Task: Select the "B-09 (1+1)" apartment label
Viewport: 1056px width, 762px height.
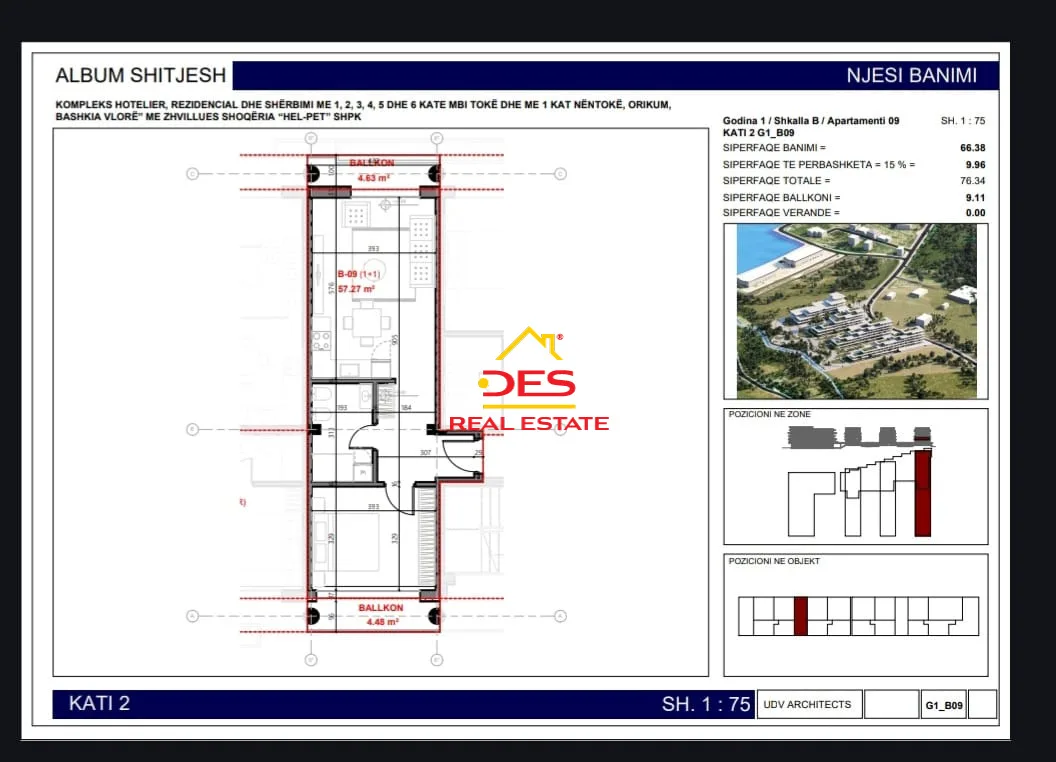Action: (359, 274)
